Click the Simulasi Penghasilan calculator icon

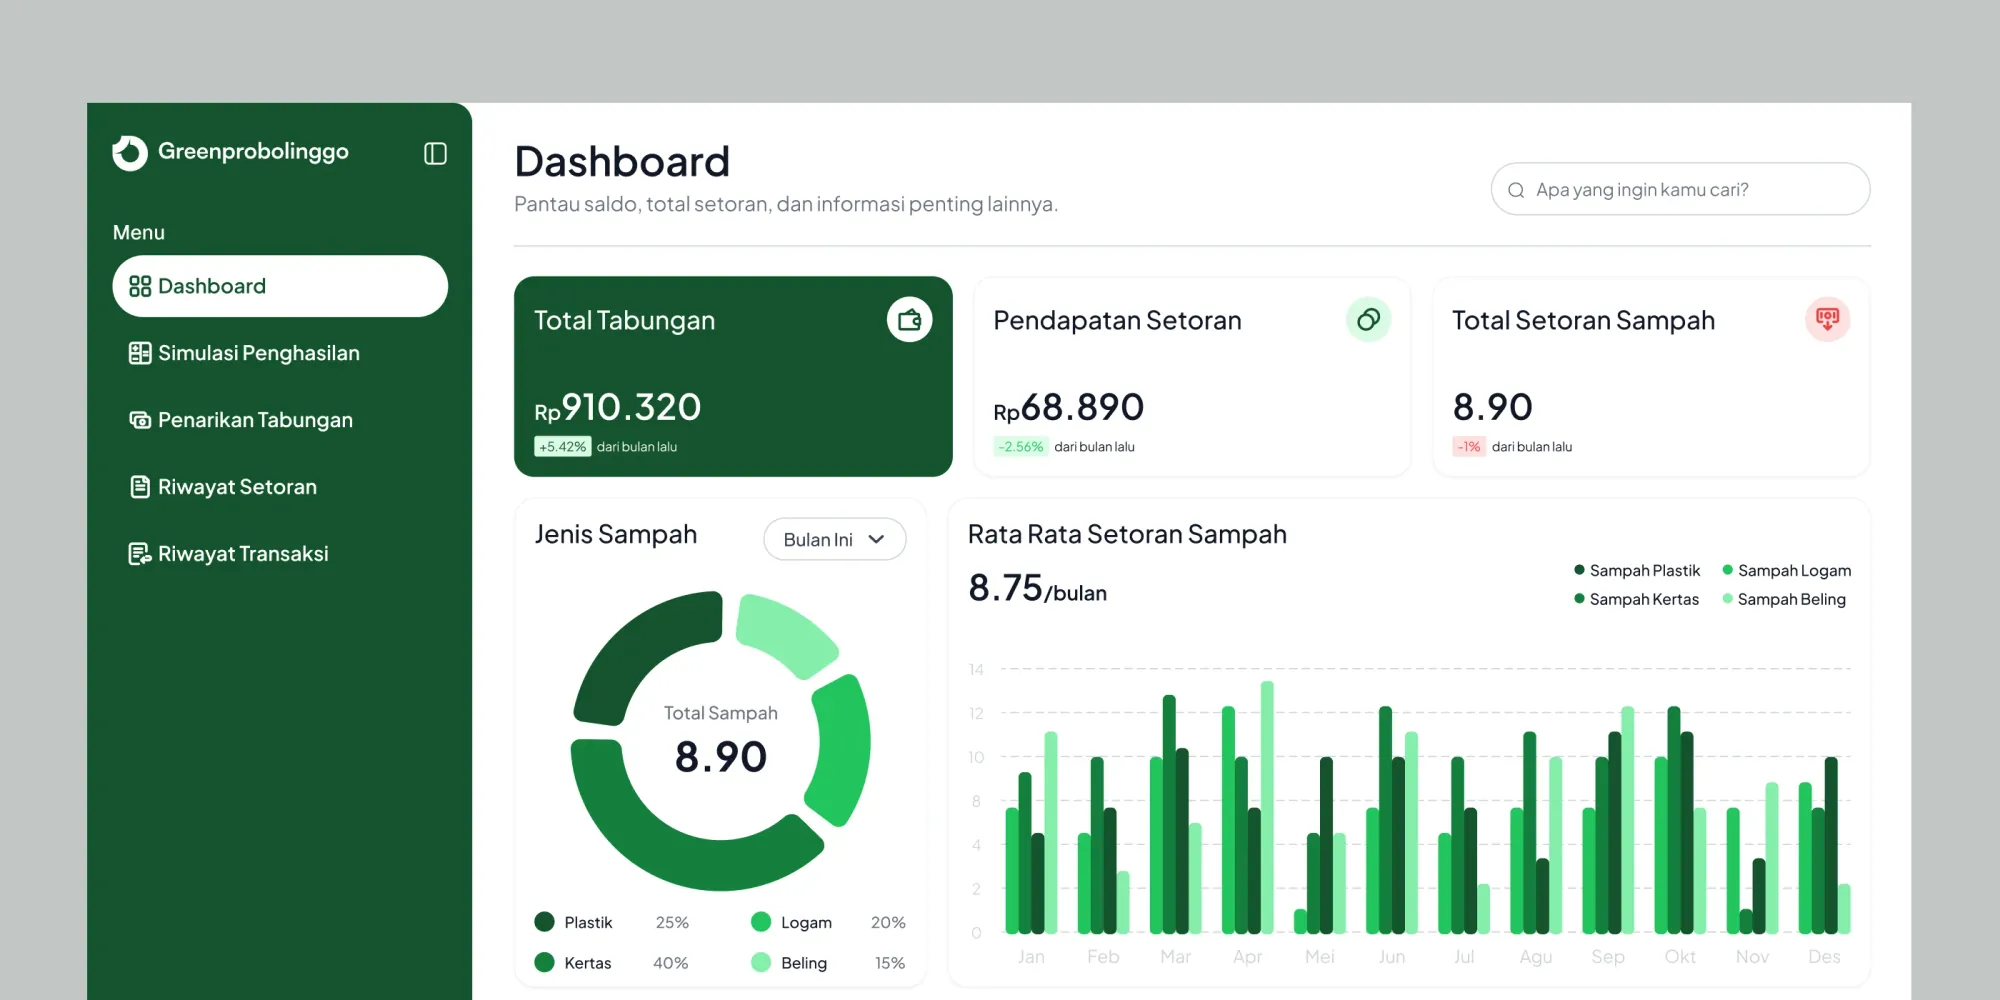(x=140, y=353)
